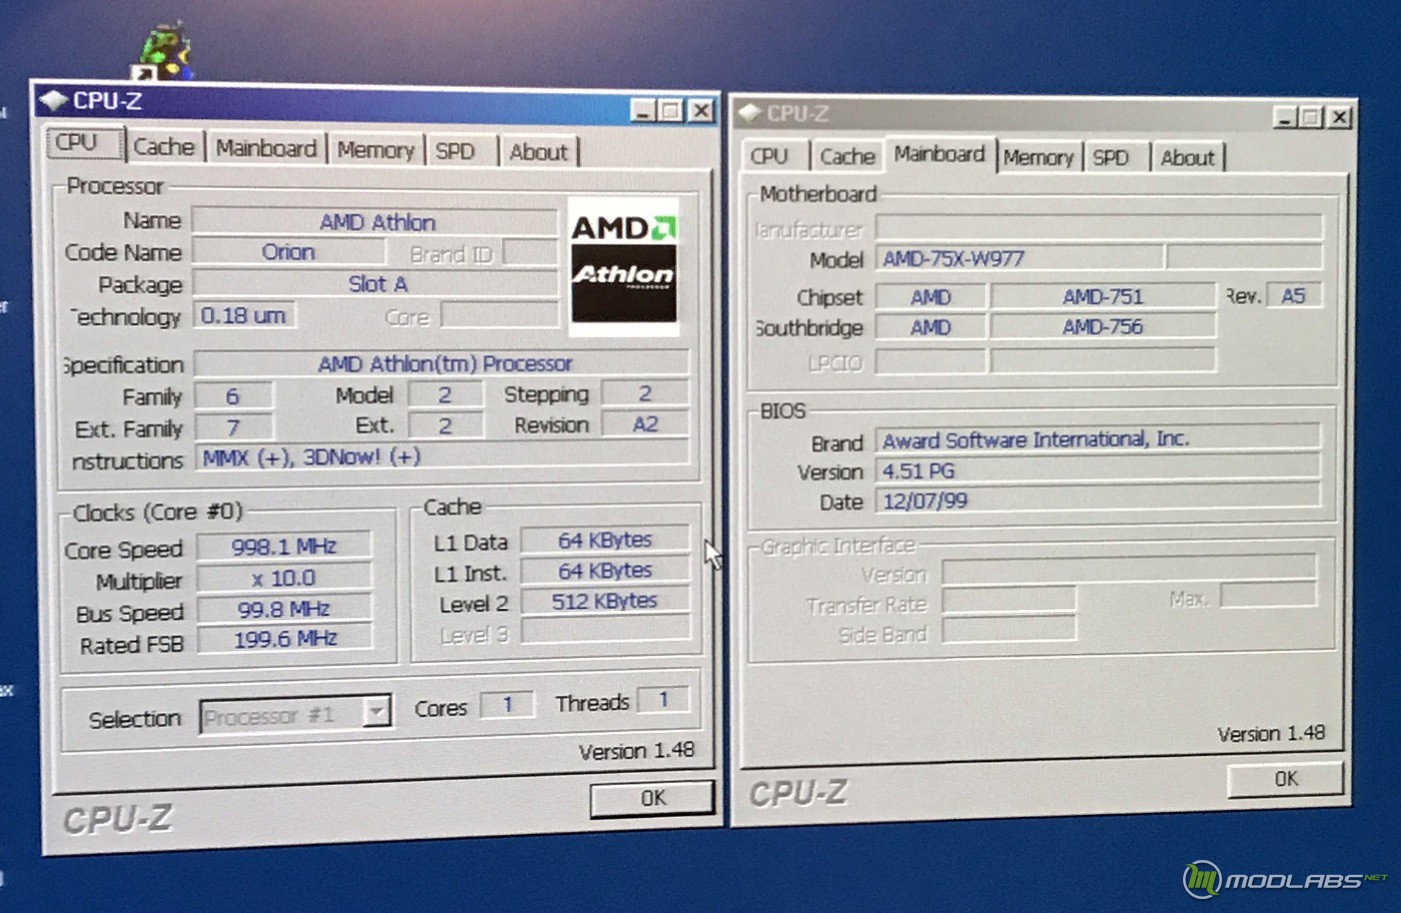
Task: Click the empty Manufacturer field
Action: (1100, 227)
